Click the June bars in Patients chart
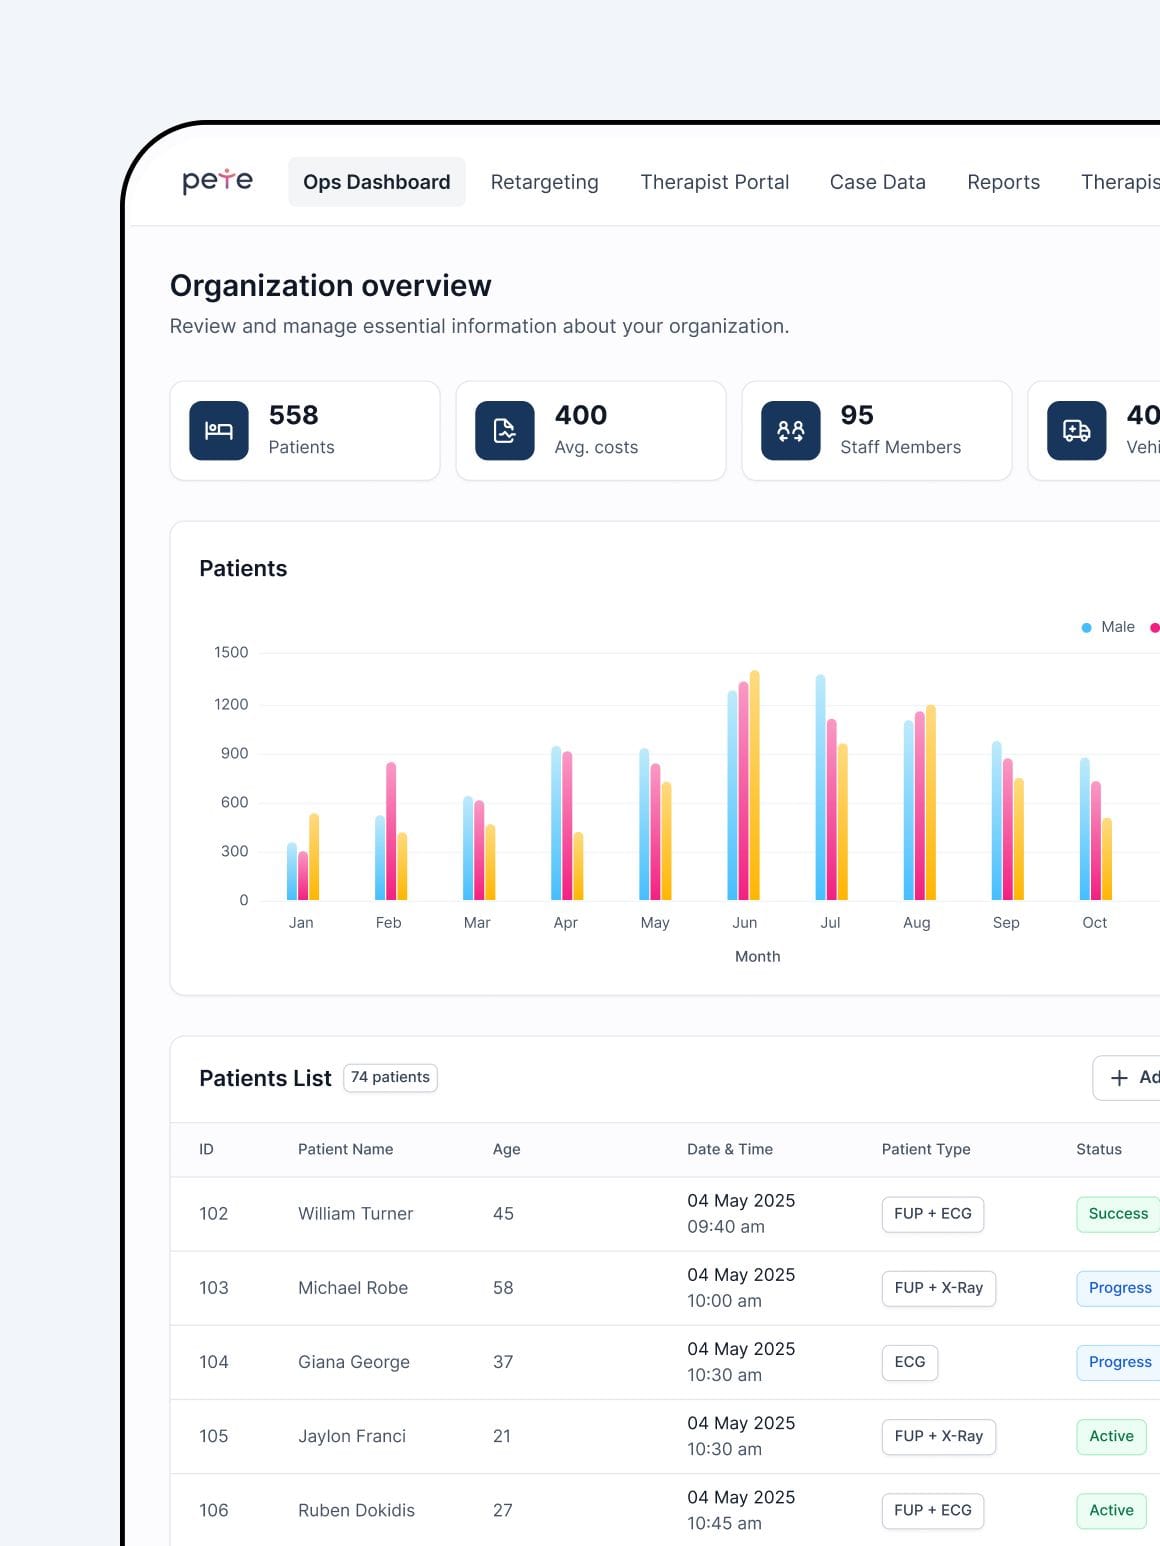1160x1546 pixels. point(743,790)
